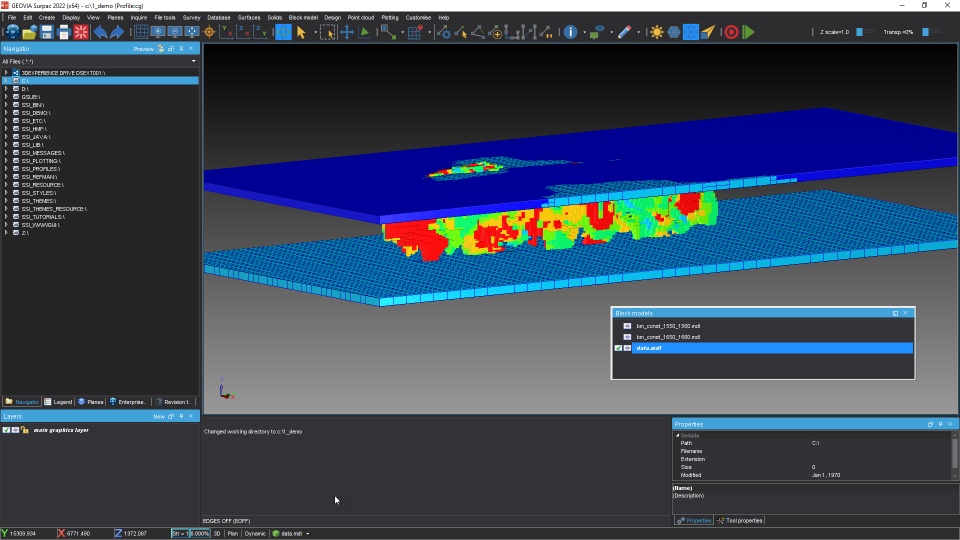This screenshot has width=960, height=540.
Task: Open the Surfaces menu
Action: pos(249,18)
